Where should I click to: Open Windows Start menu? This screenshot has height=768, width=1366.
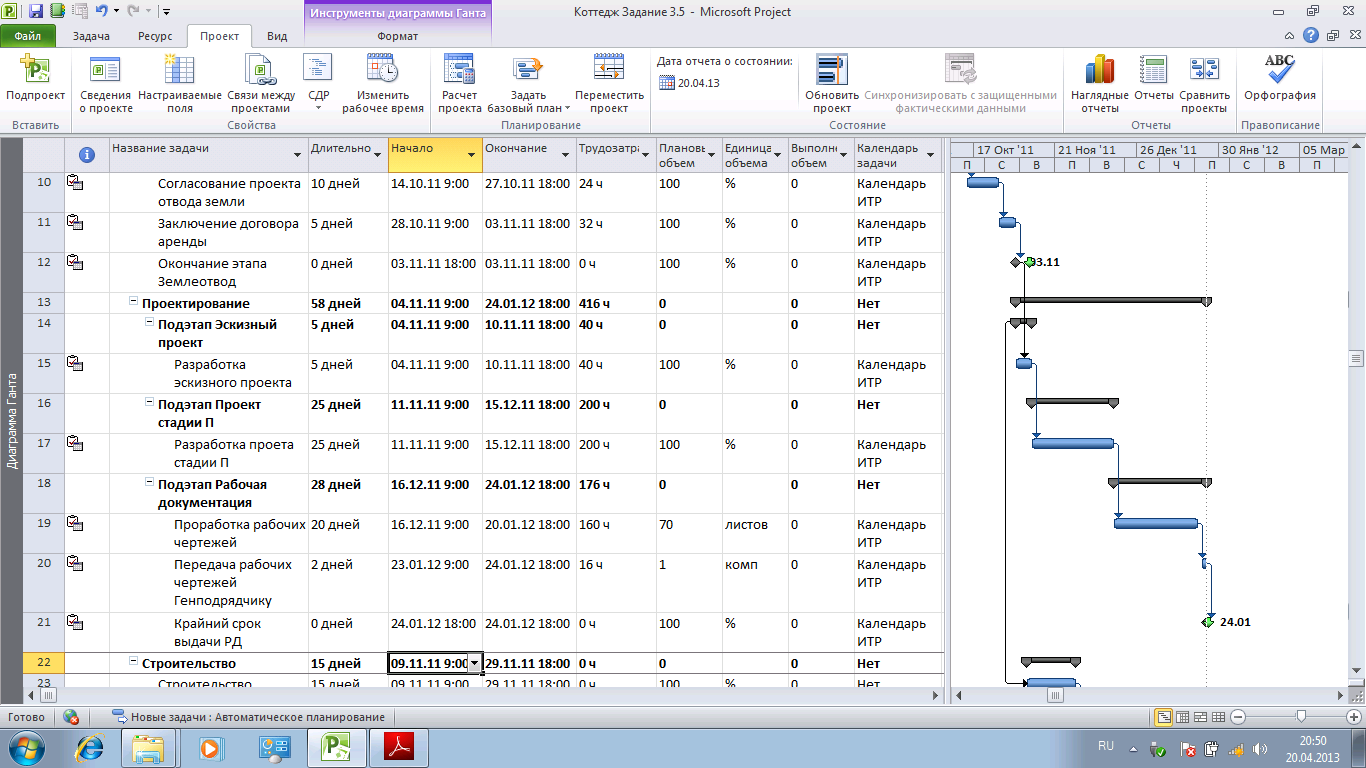pyautogui.click(x=29, y=747)
